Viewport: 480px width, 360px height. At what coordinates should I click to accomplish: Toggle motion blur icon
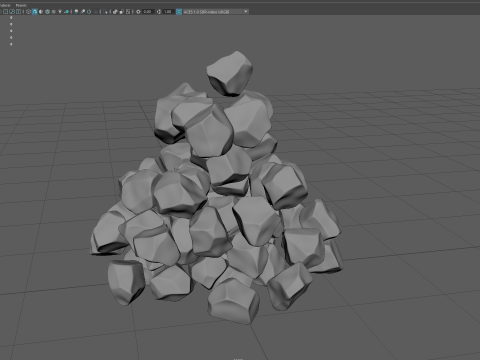83,12
